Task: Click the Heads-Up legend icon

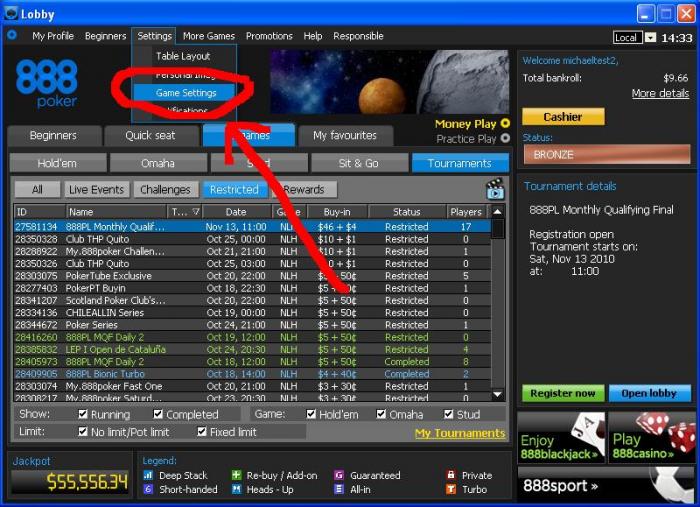Action: pyautogui.click(x=236, y=489)
